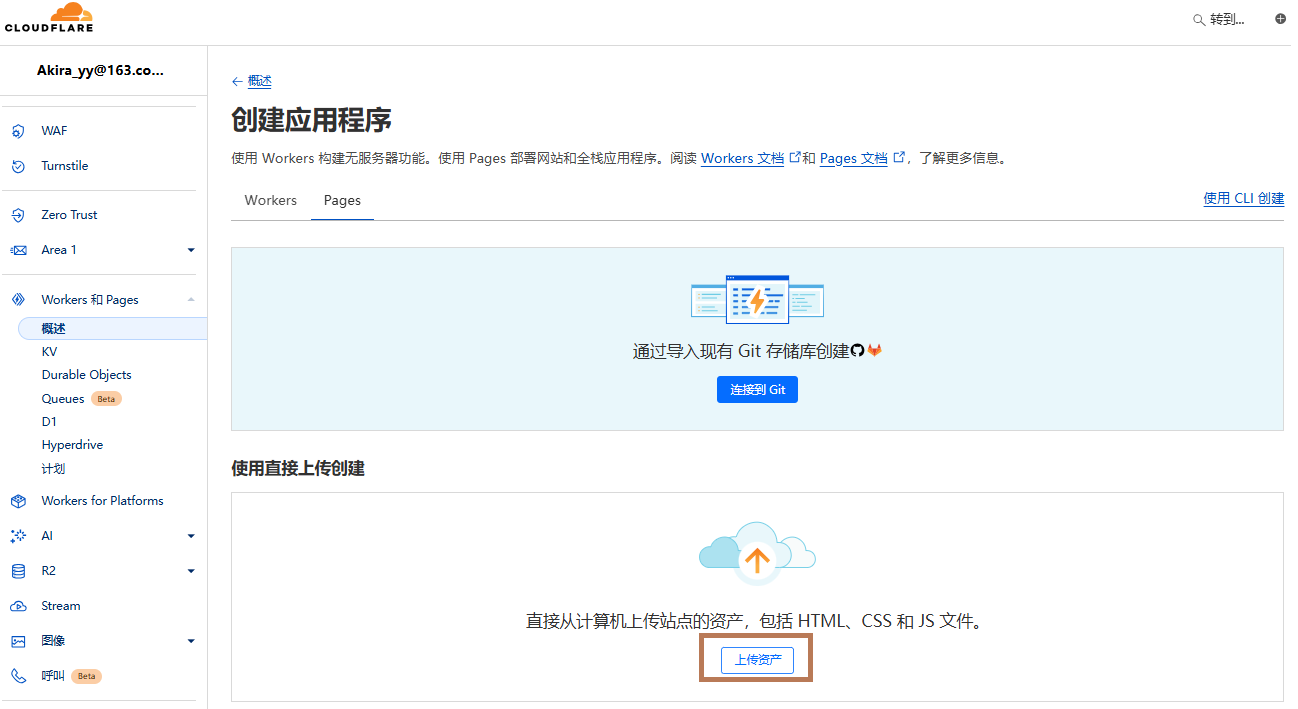Image resolution: width=1298 pixels, height=709 pixels.
Task: Click the Turnstile icon in sidebar
Action: click(18, 166)
